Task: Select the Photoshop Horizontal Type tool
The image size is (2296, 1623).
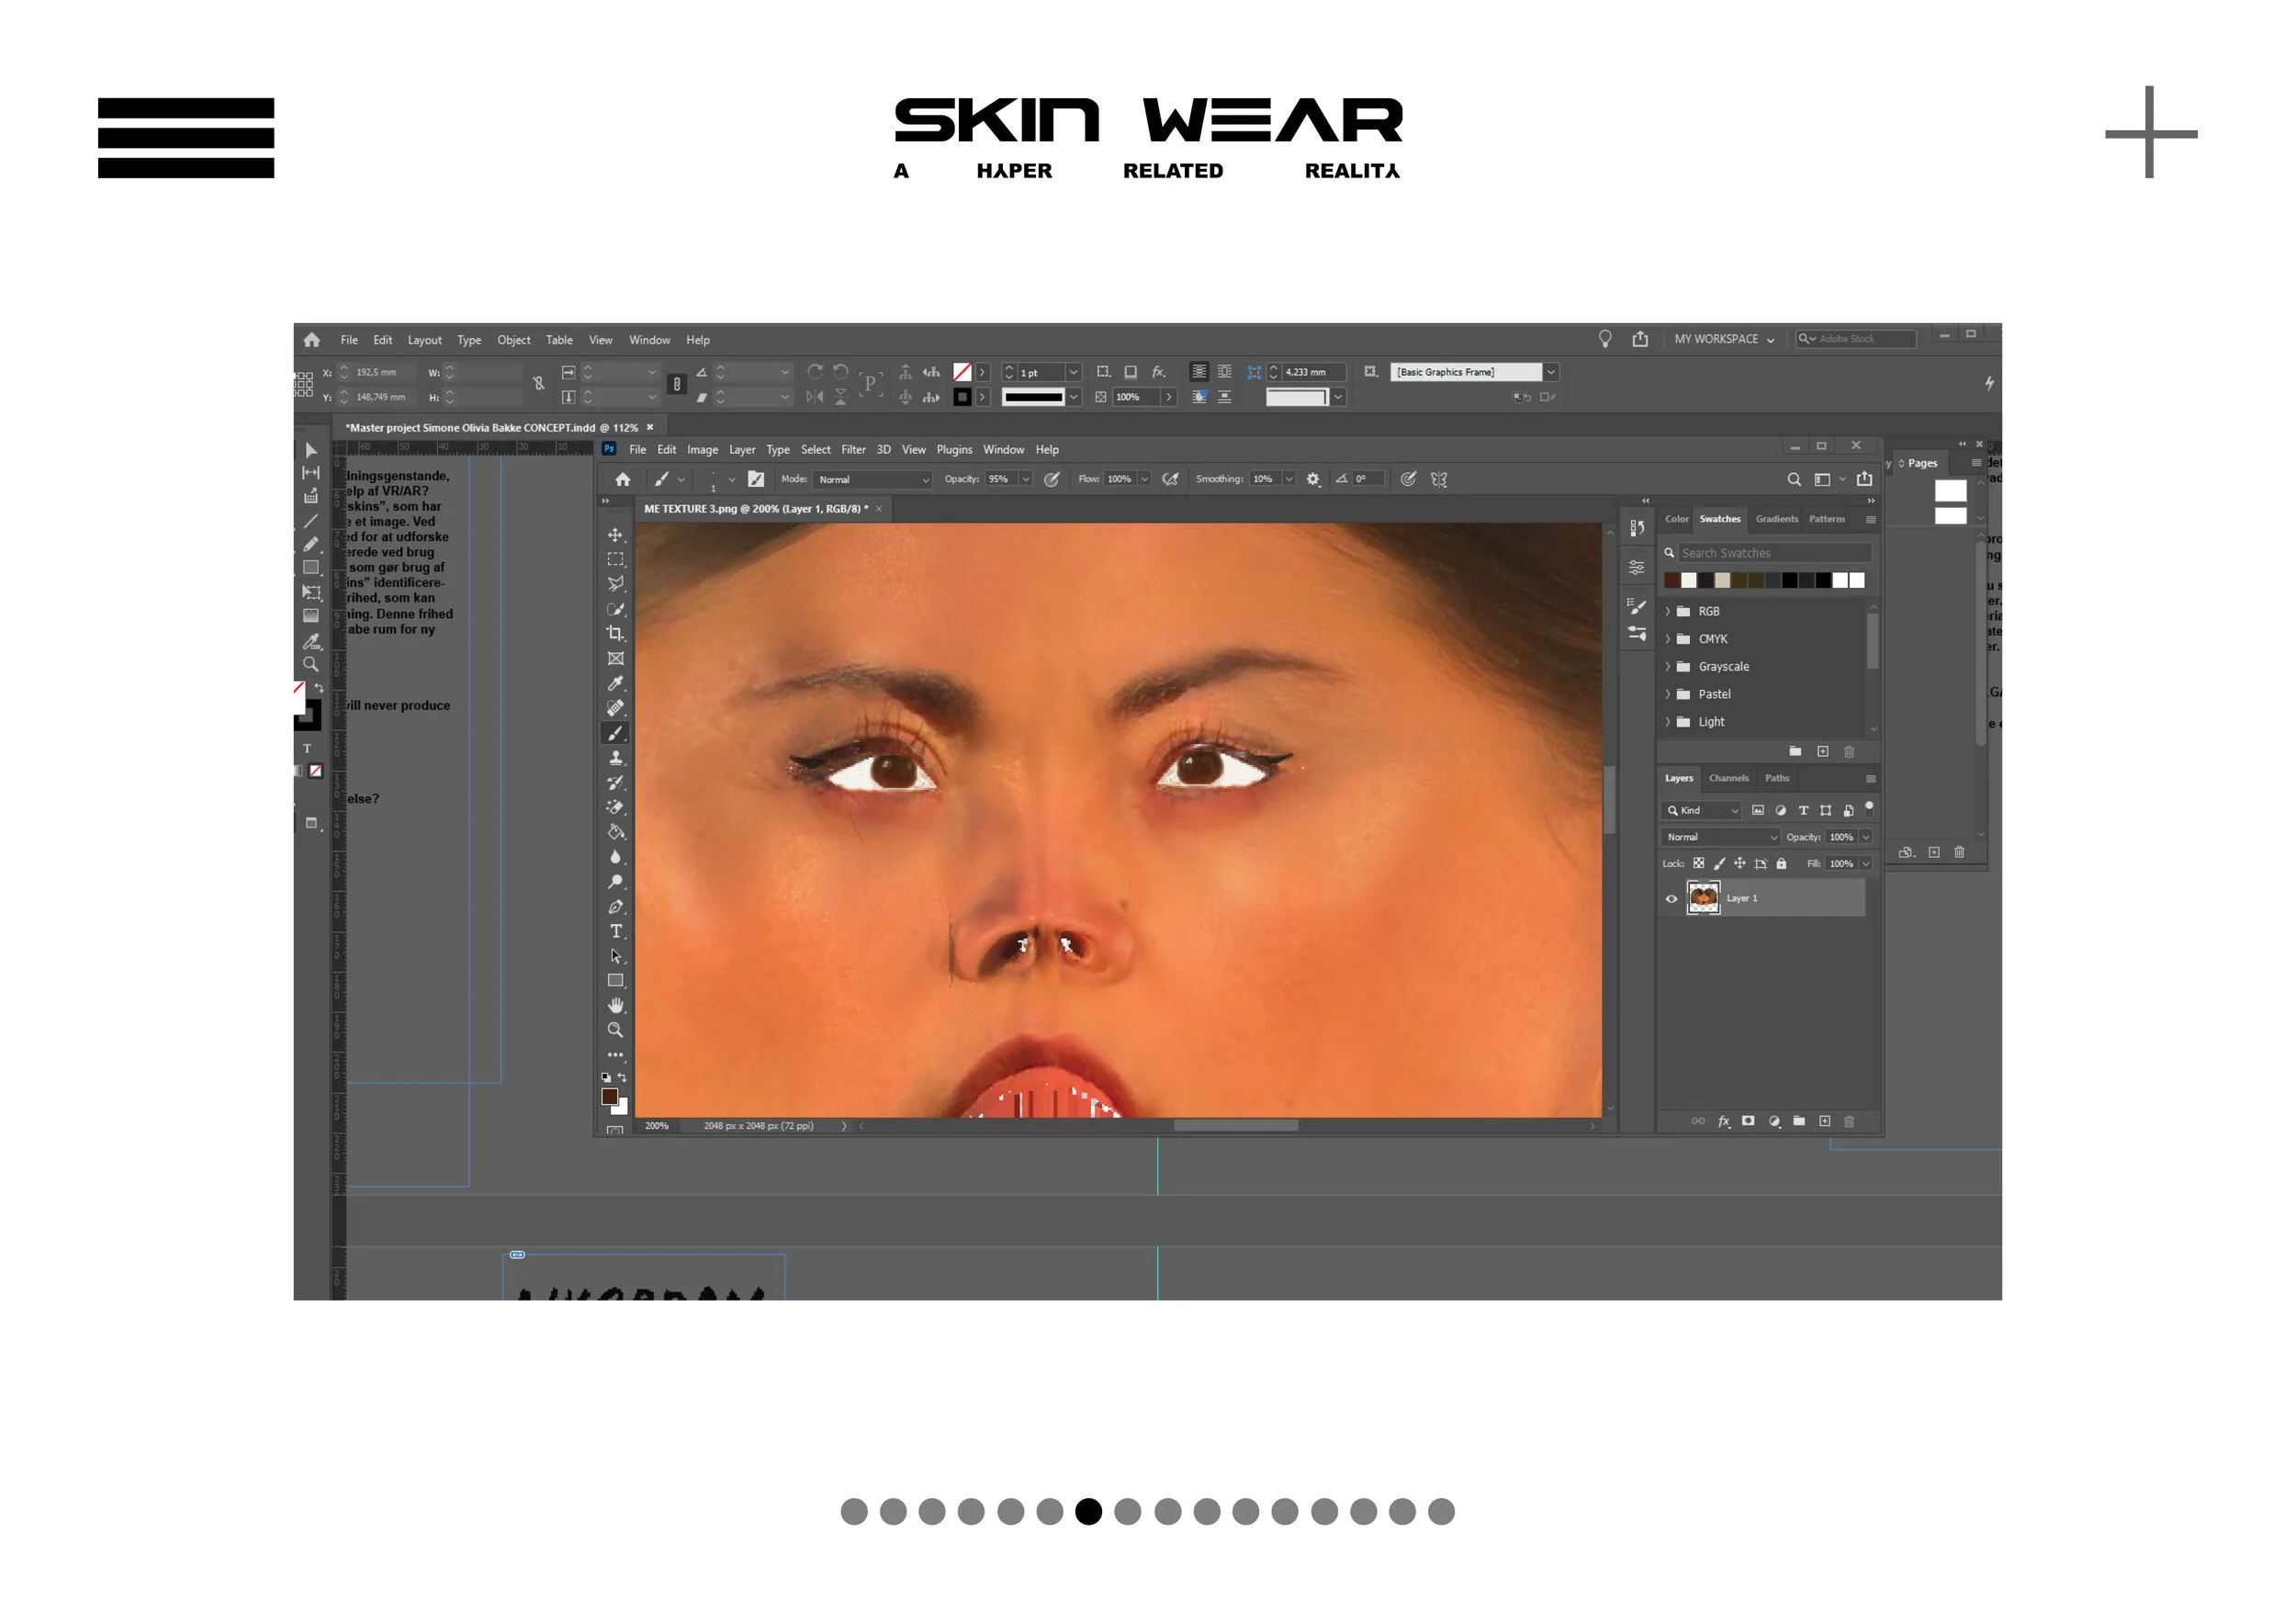Action: [x=615, y=931]
